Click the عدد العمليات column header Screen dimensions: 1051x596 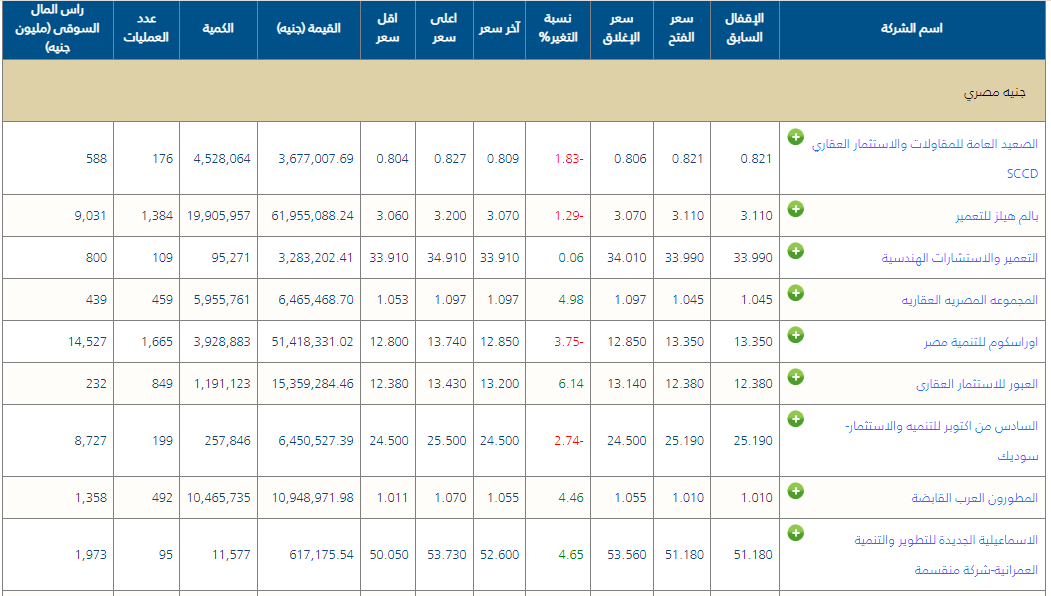pyautogui.click(x=146, y=29)
